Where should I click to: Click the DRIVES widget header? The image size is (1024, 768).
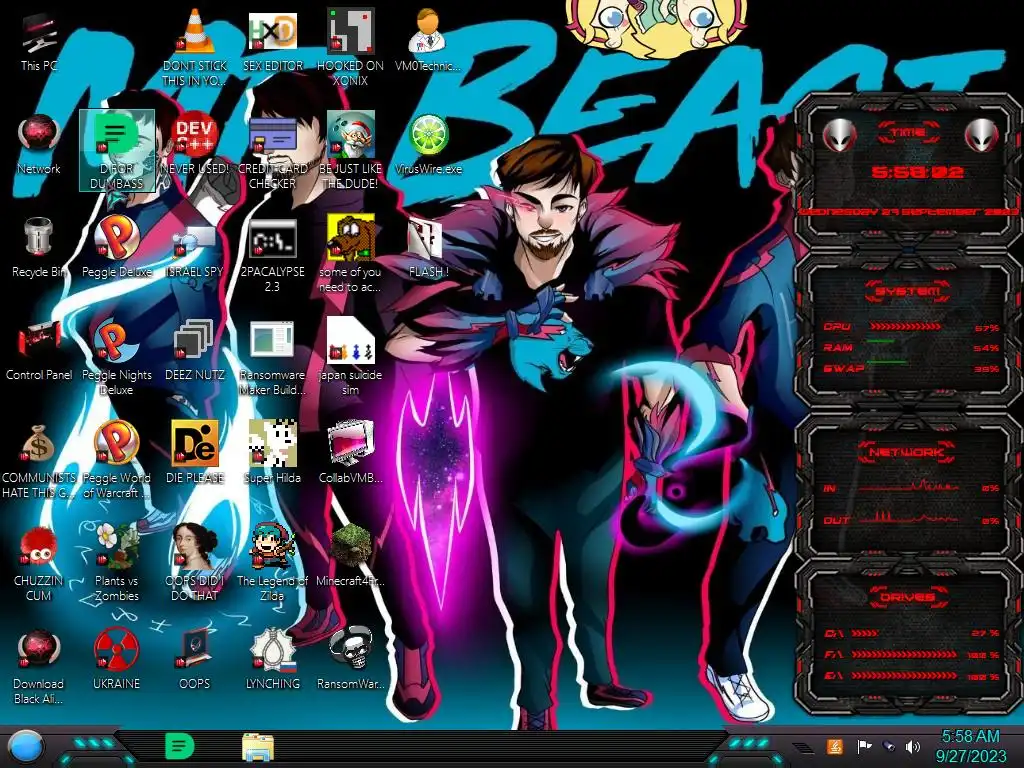click(907, 596)
